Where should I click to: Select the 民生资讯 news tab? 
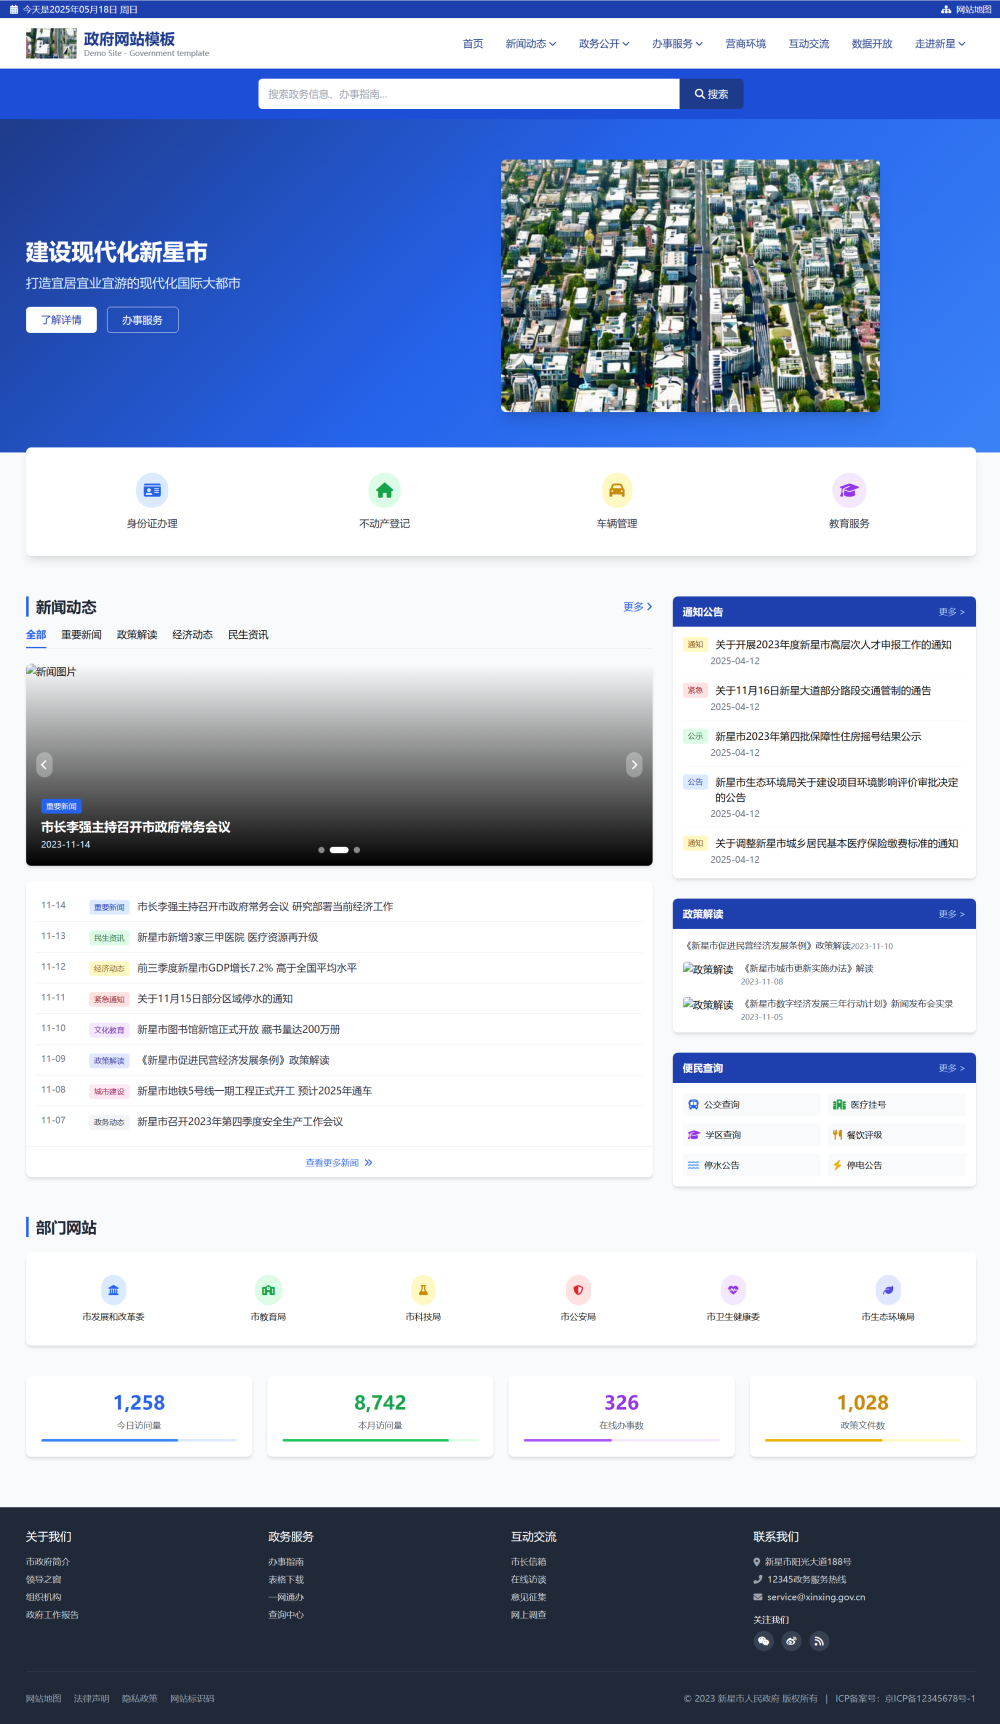pos(248,635)
